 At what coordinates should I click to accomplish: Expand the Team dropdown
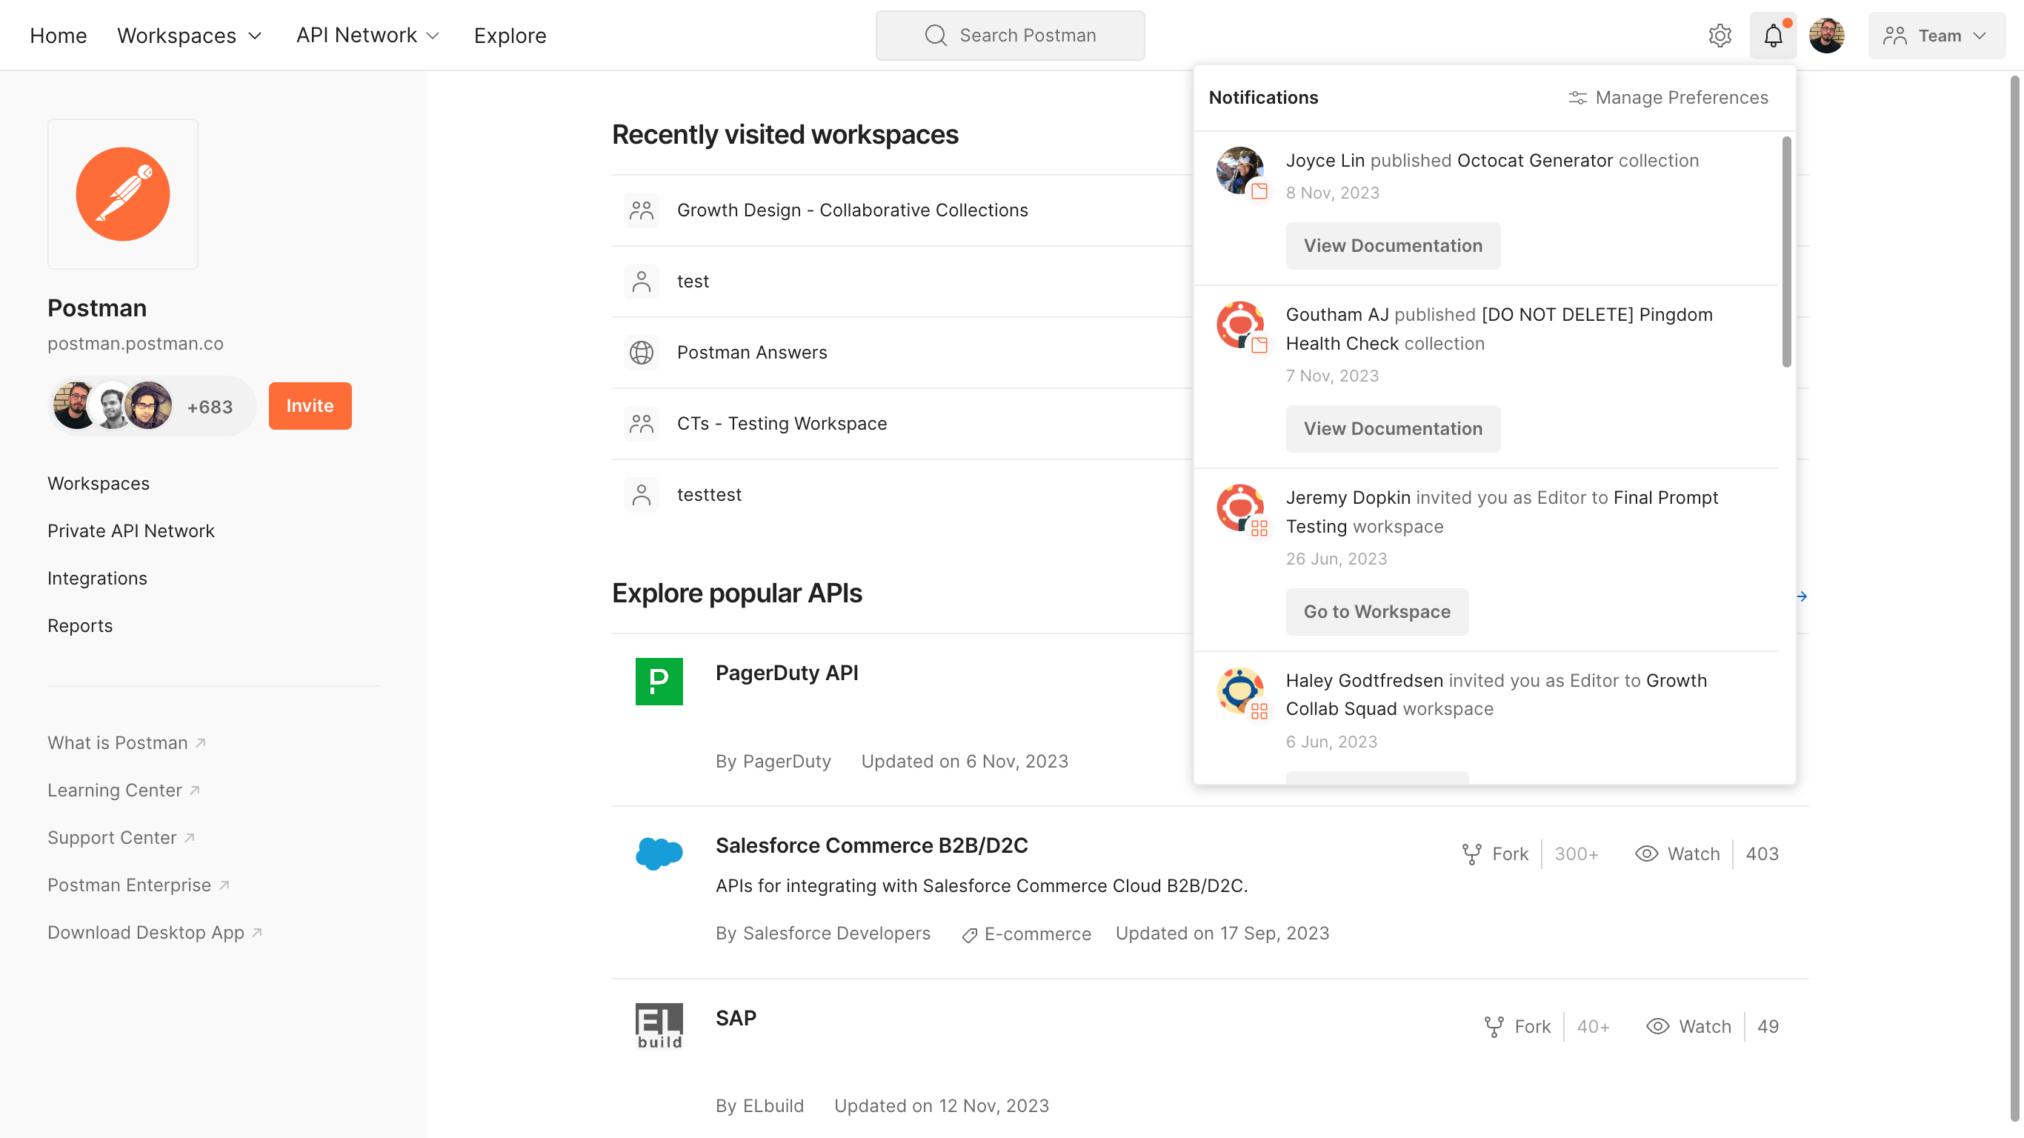(x=1935, y=36)
